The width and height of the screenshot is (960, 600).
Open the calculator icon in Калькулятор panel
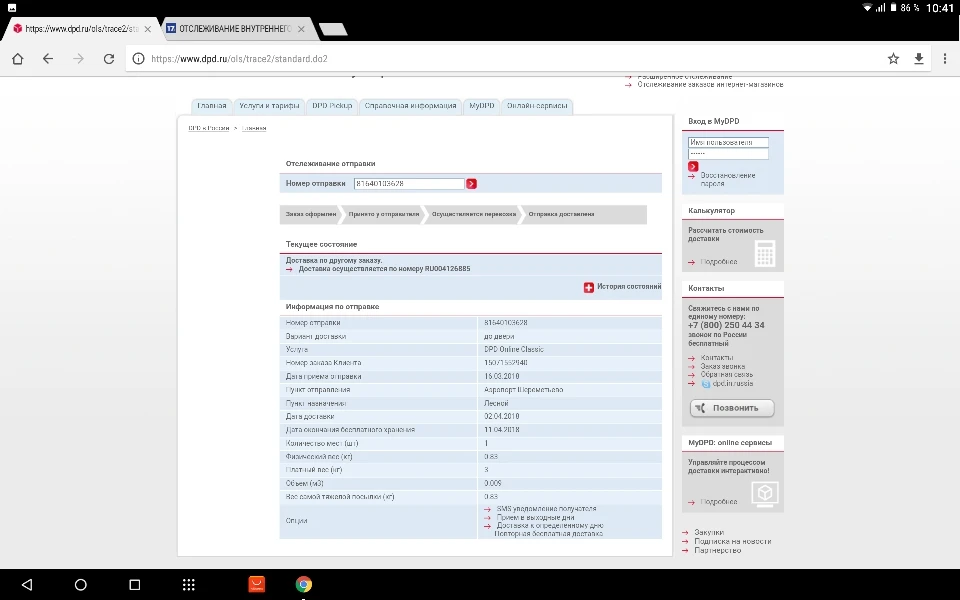pos(765,253)
